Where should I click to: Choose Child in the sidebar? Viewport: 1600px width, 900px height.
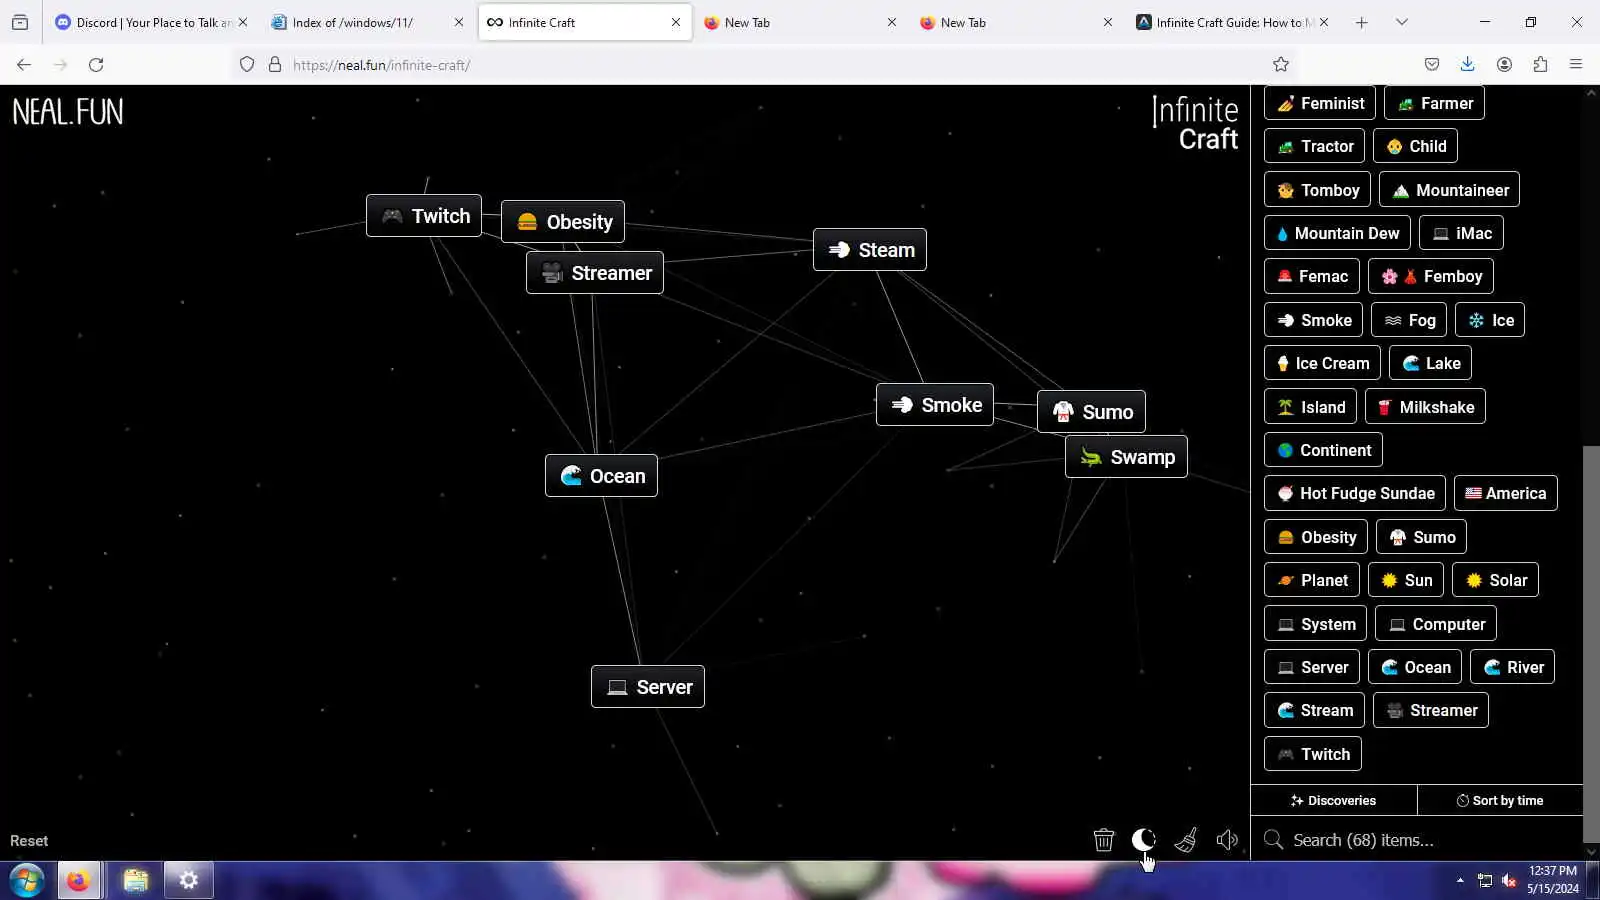pos(1415,146)
